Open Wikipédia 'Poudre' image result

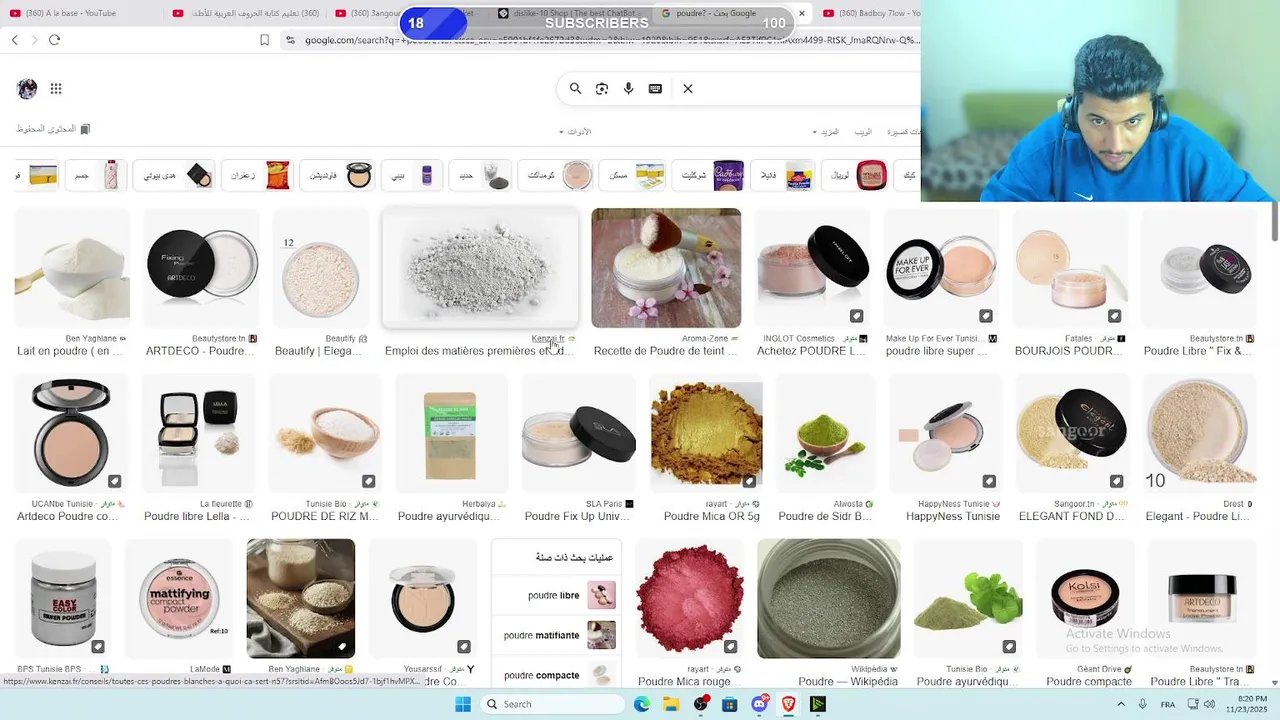tap(828, 598)
